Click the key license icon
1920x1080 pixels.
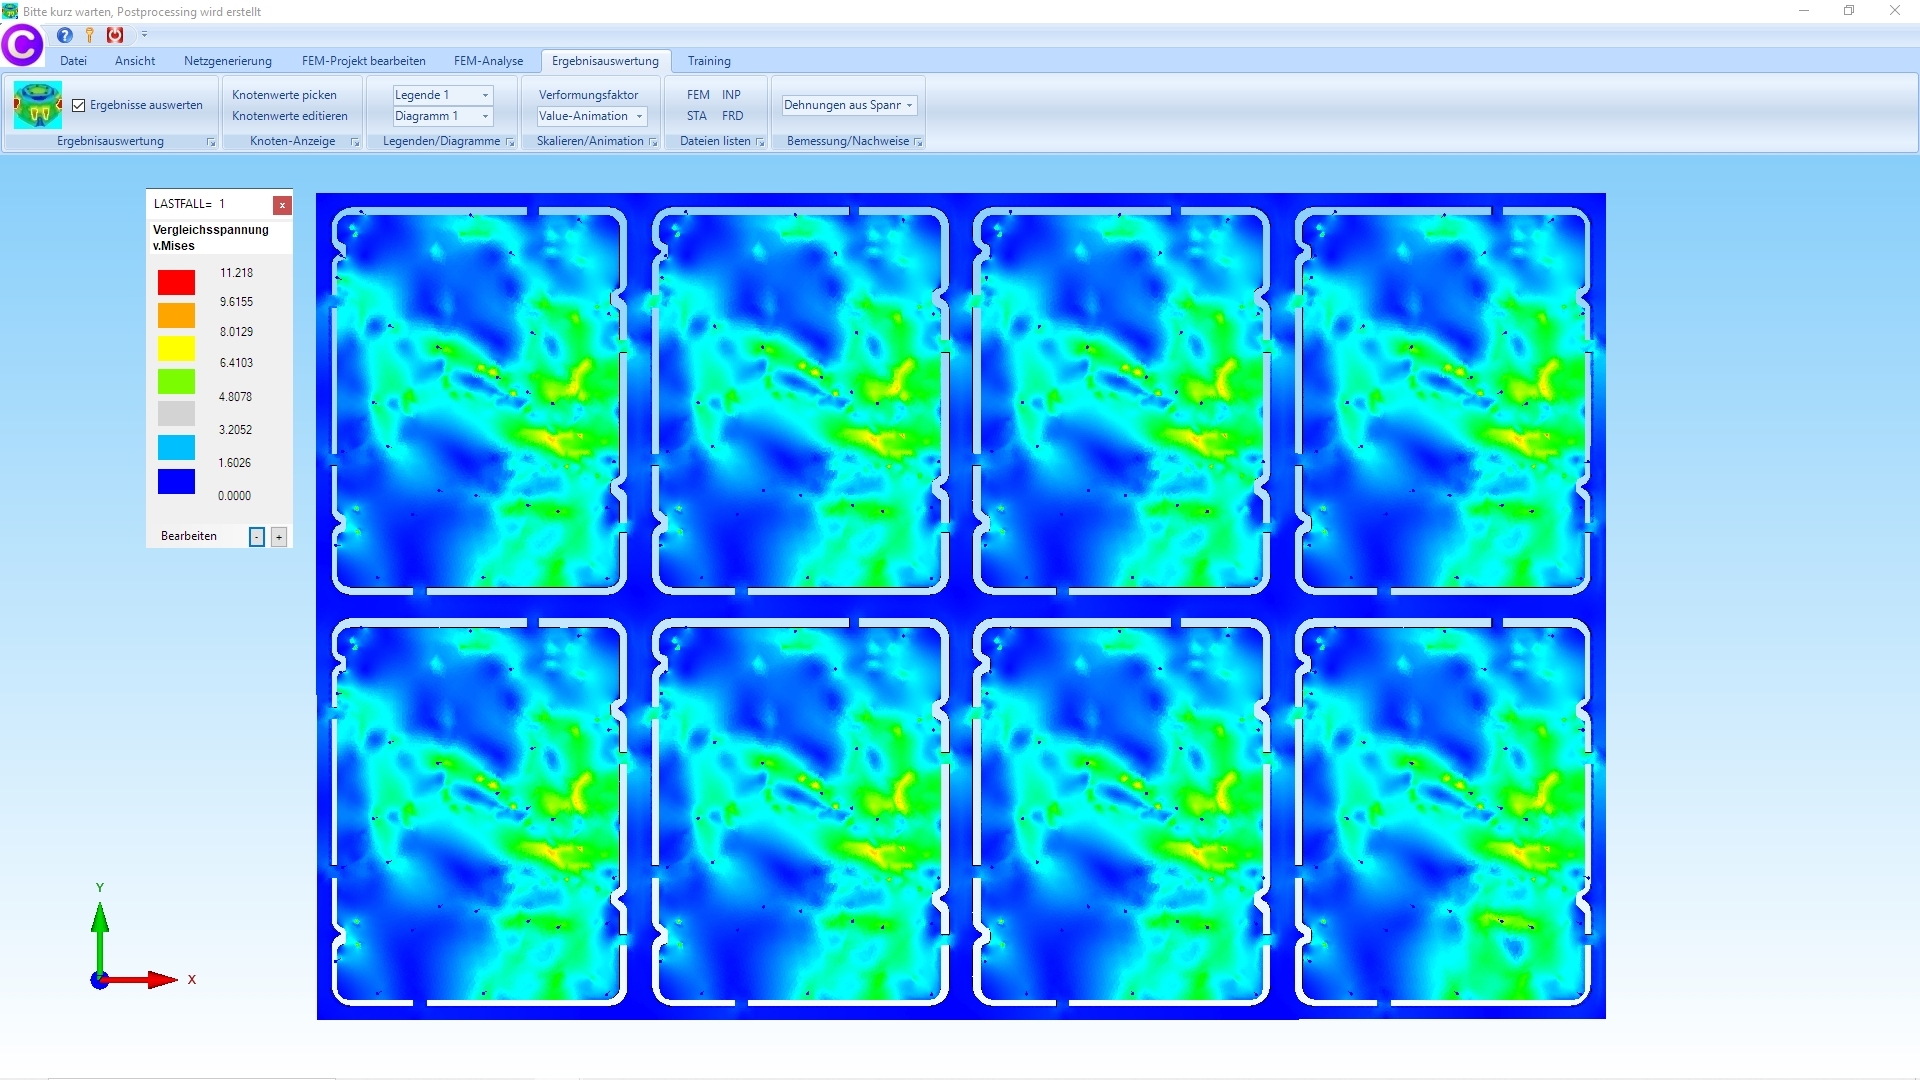90,35
